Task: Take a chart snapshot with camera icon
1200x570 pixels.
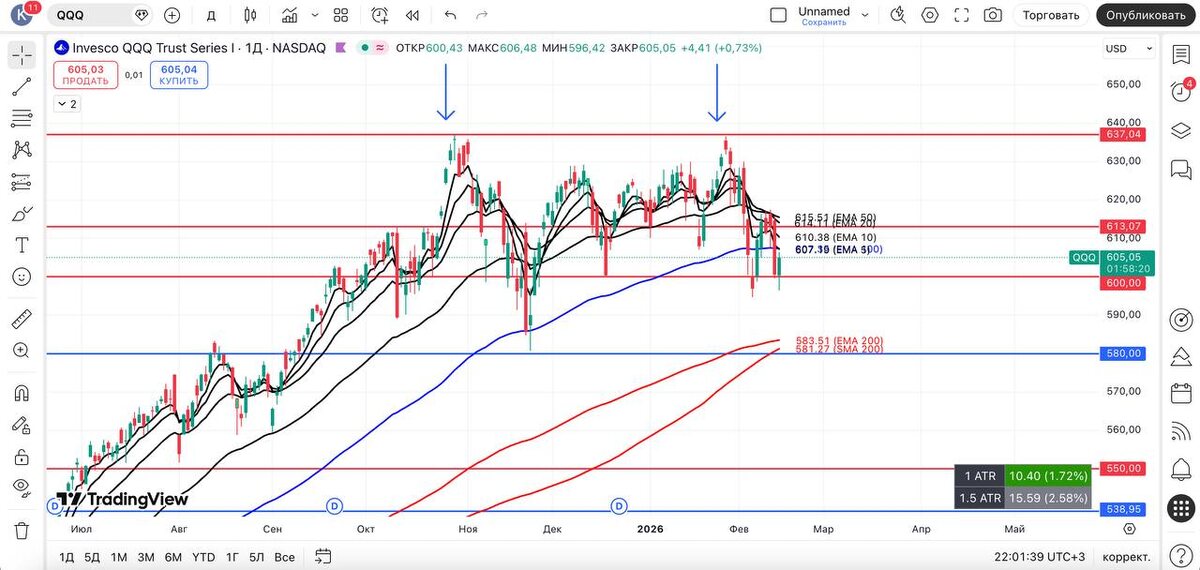Action: [992, 15]
